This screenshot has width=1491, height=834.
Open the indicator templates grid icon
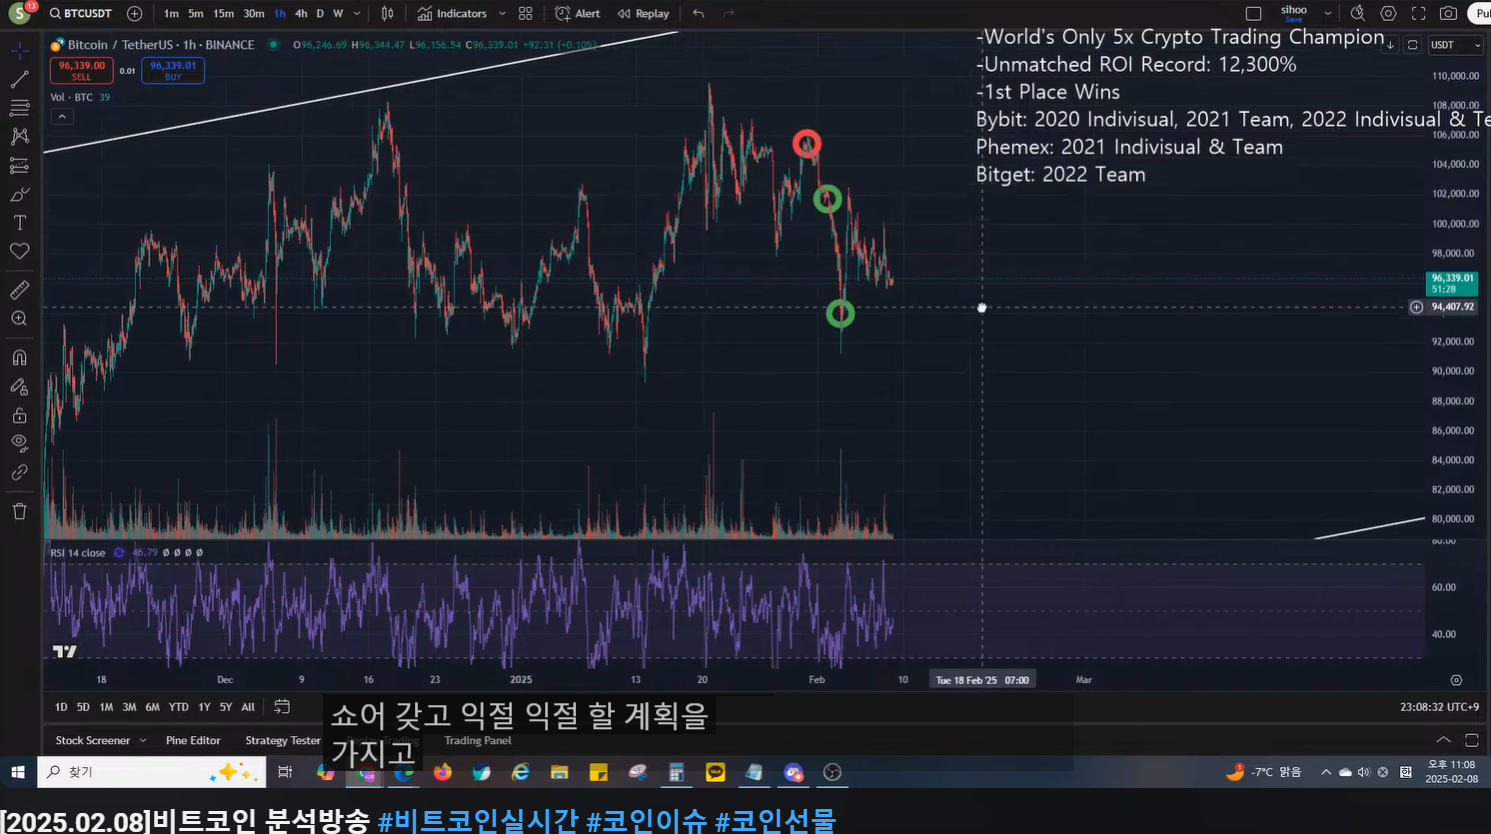point(525,14)
